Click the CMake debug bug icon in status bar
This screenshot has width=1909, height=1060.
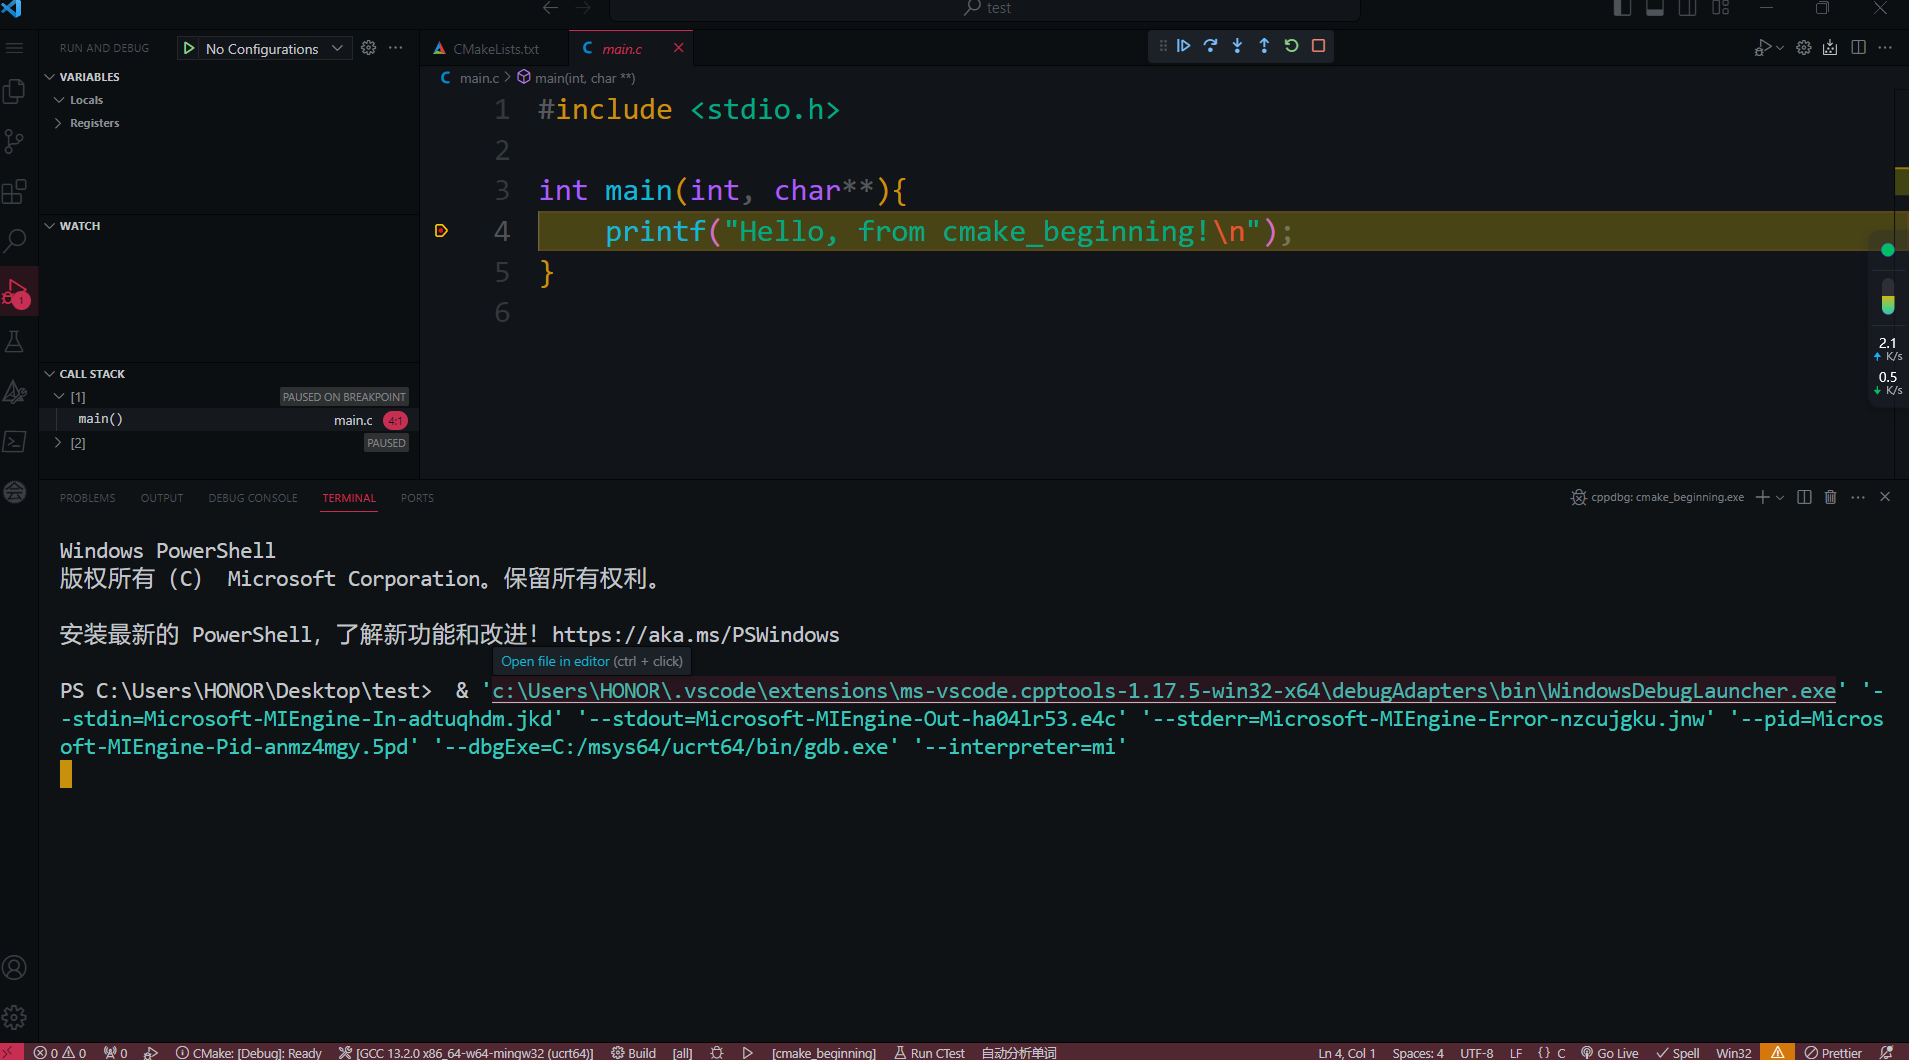point(717,1053)
